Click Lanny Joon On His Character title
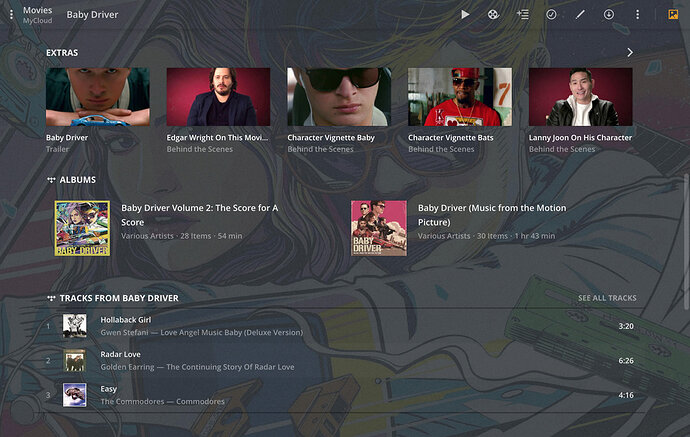 point(580,137)
